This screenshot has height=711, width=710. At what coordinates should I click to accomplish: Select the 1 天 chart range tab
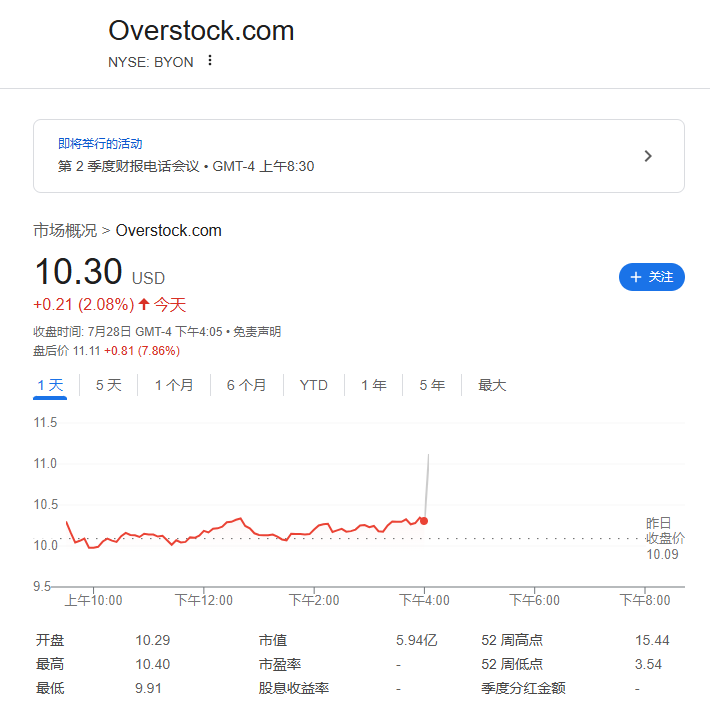click(x=50, y=385)
